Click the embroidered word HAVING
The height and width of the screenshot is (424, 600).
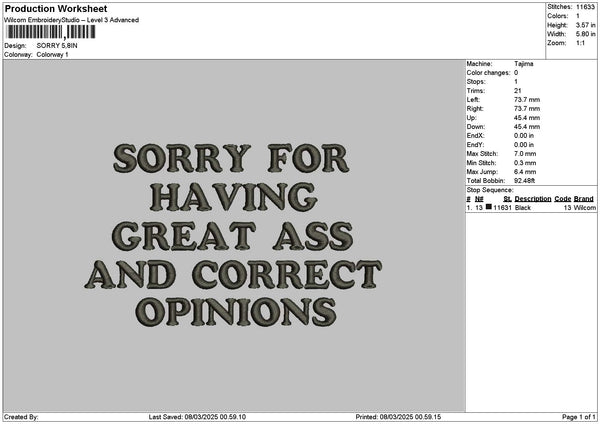(233, 197)
